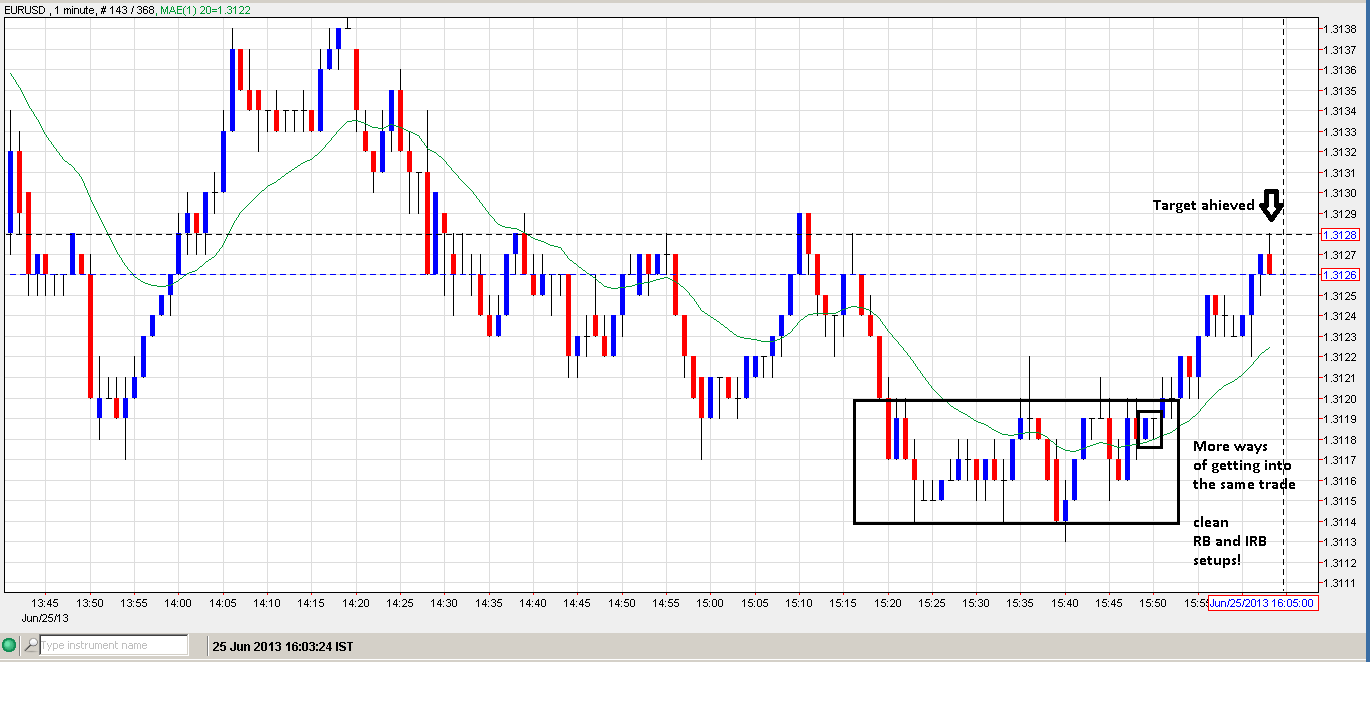1370x728 pixels.
Task: Click the 1.3133 price axis label
Action: point(1340,132)
